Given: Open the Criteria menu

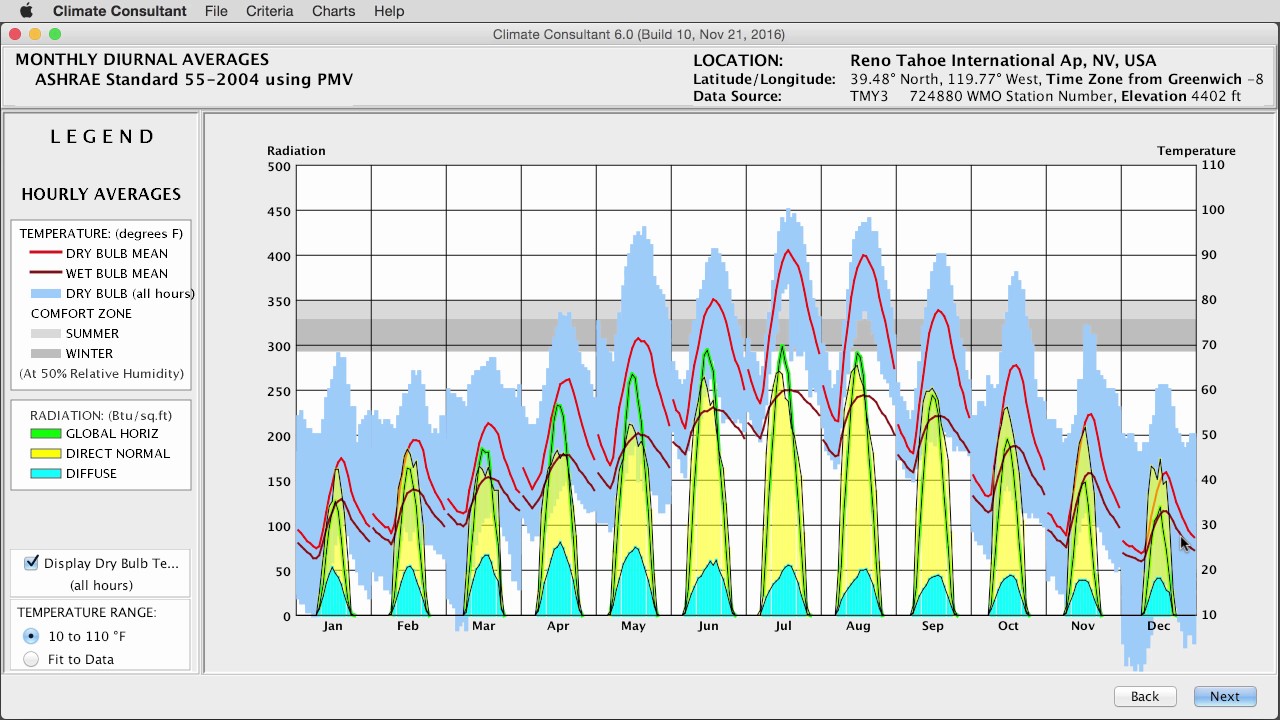Looking at the screenshot, I should click(x=269, y=11).
